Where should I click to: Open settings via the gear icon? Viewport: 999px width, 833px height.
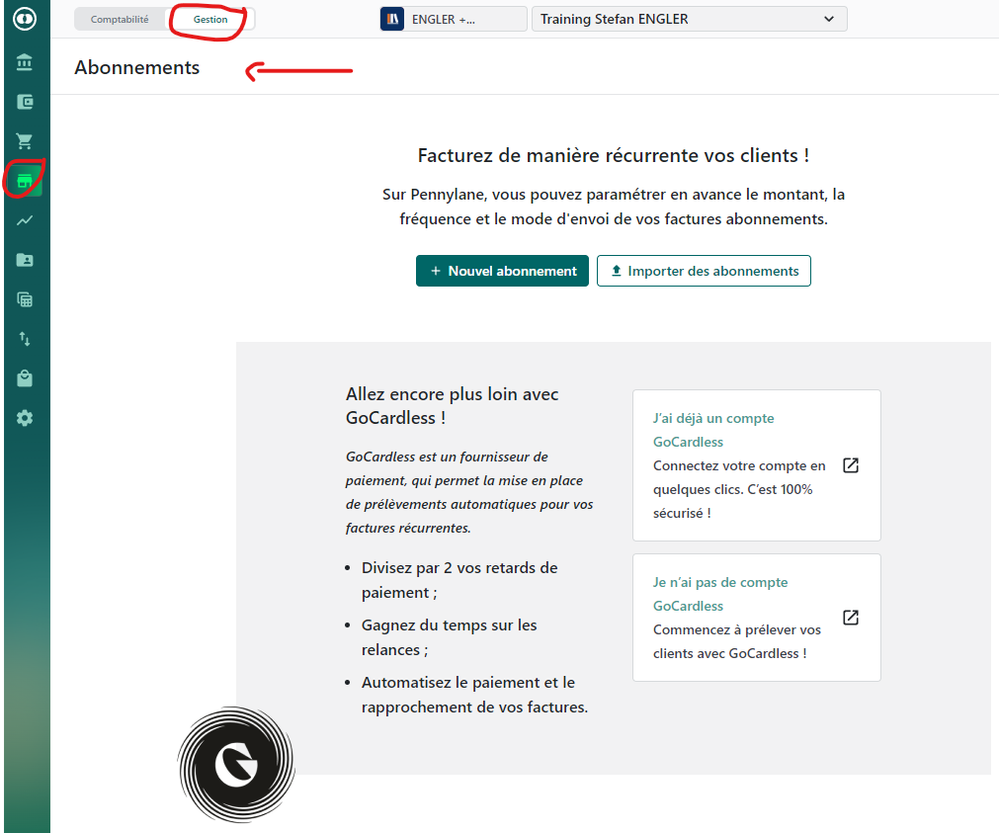(24, 418)
